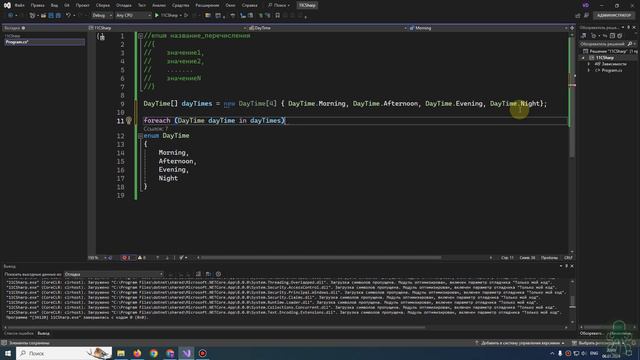Open the VD account avatar in title bar

click(586, 5)
